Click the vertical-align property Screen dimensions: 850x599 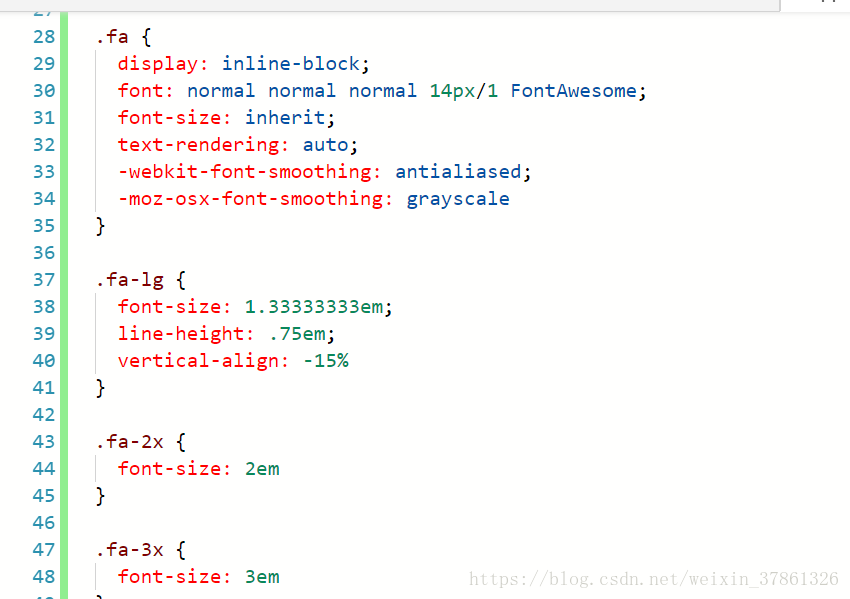pos(198,360)
